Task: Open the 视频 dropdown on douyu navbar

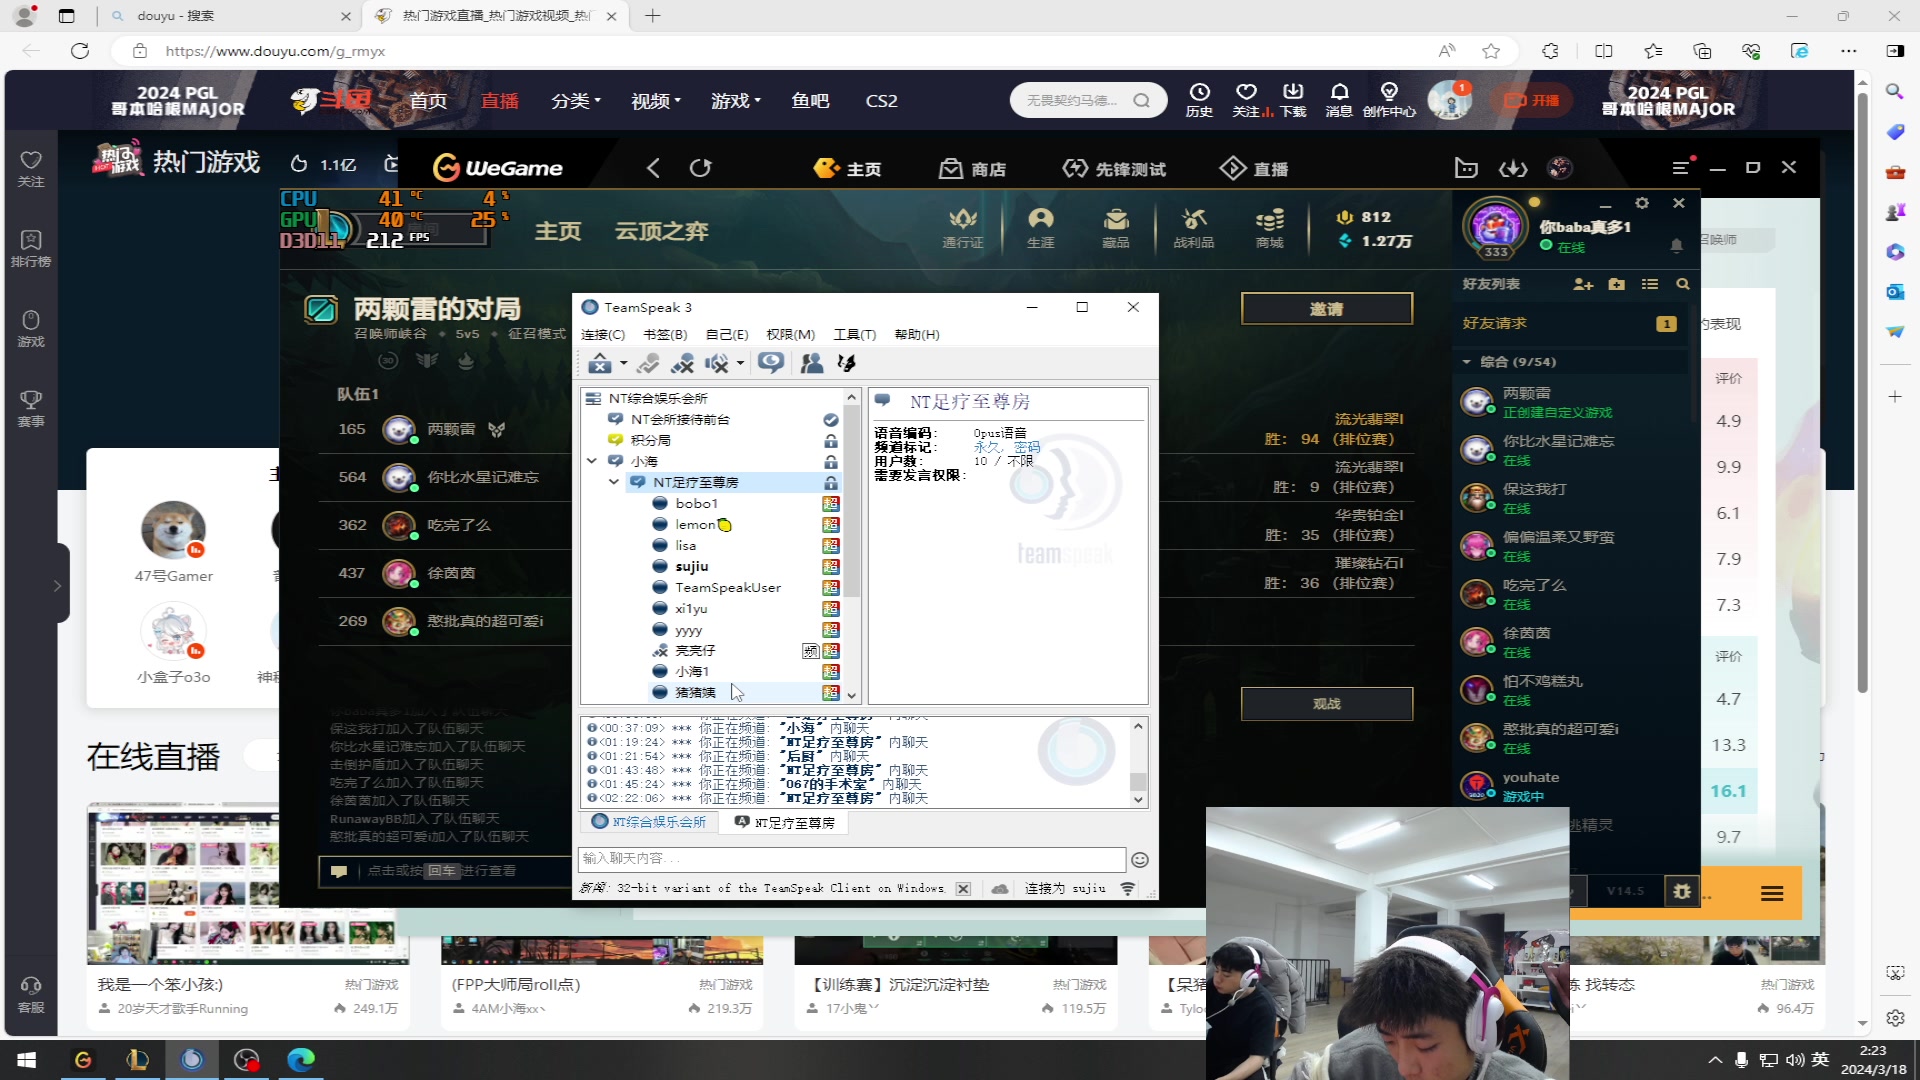Action: [656, 101]
